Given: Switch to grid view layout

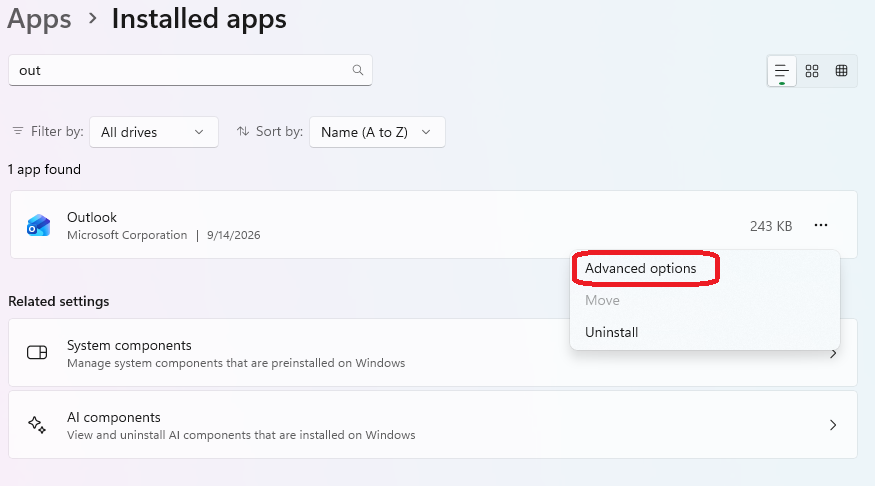Looking at the screenshot, I should pyautogui.click(x=812, y=71).
